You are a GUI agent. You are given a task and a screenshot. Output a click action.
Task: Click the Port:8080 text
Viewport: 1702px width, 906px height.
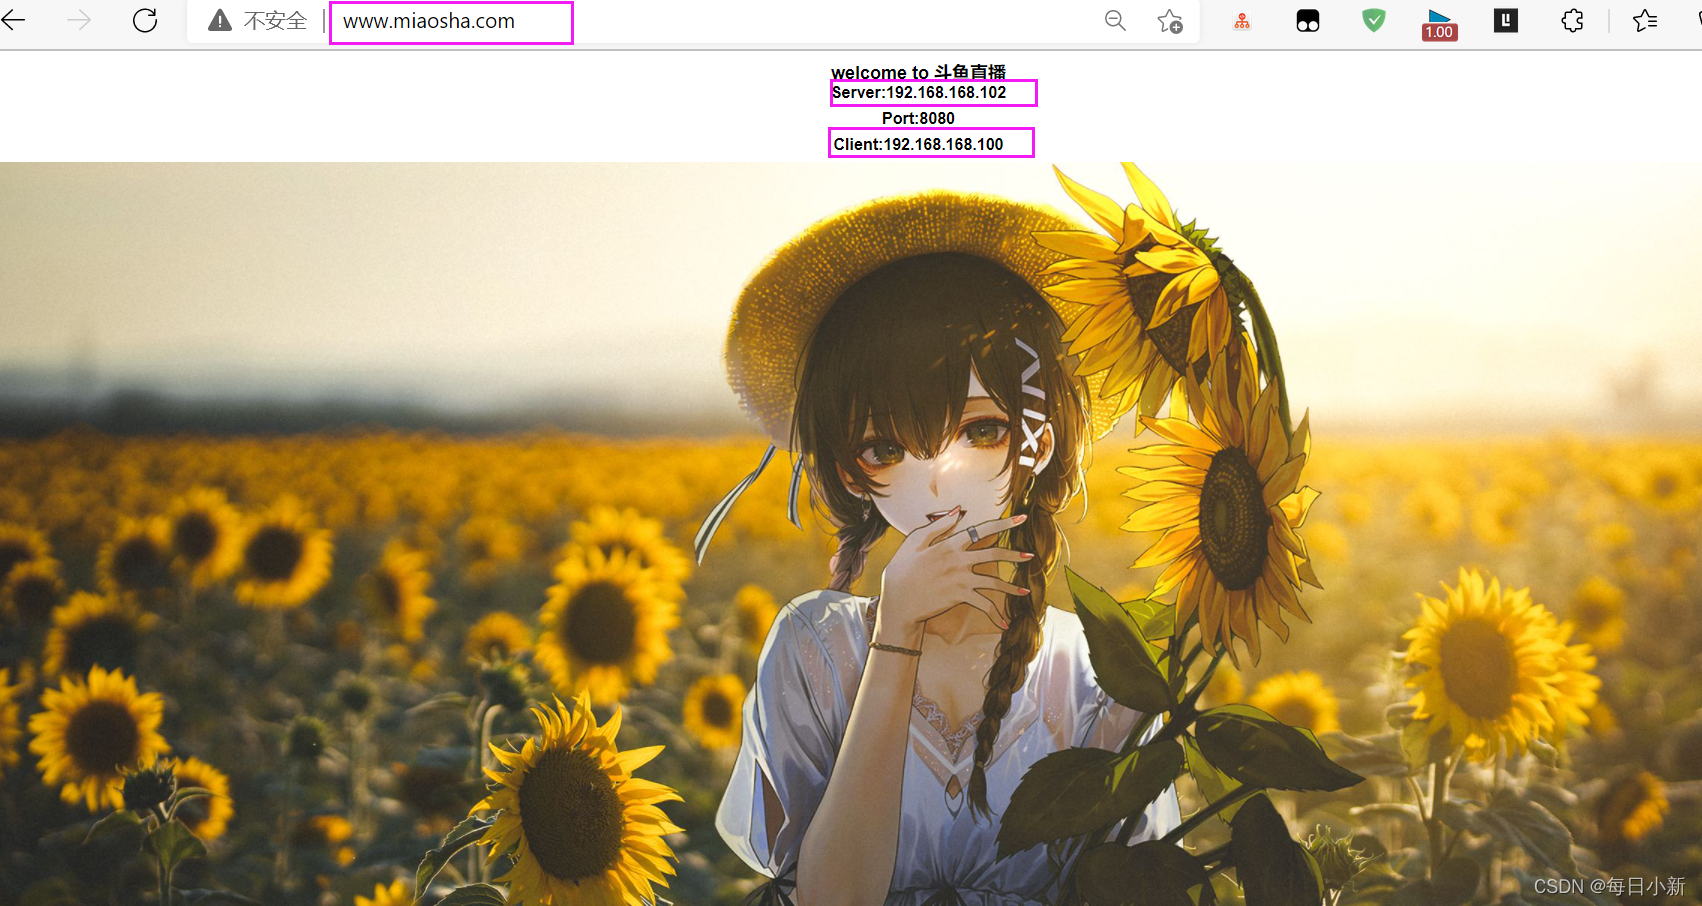(x=918, y=118)
